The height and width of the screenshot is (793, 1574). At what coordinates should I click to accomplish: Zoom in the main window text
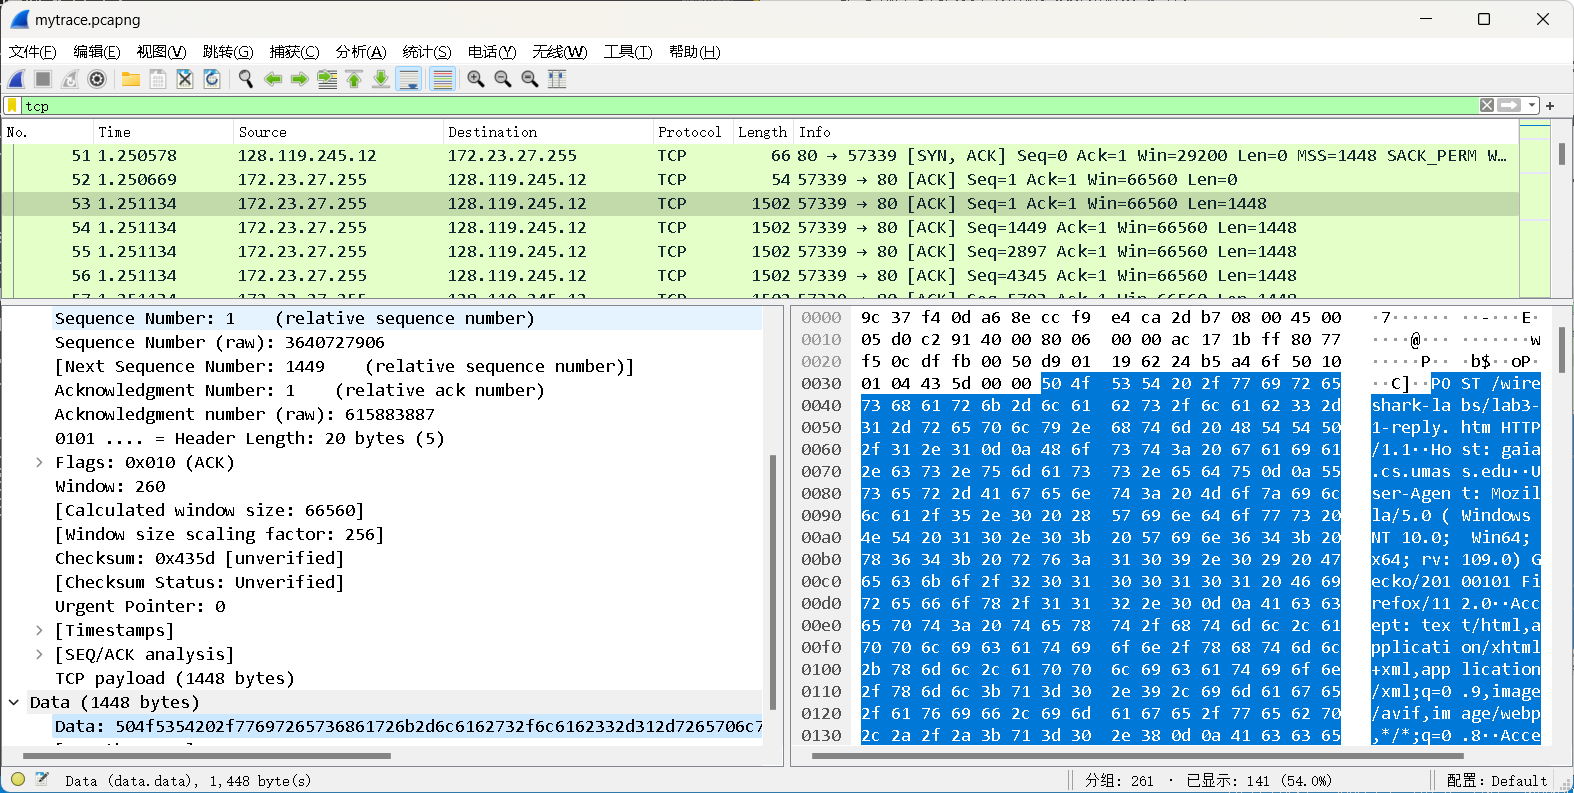tap(476, 79)
